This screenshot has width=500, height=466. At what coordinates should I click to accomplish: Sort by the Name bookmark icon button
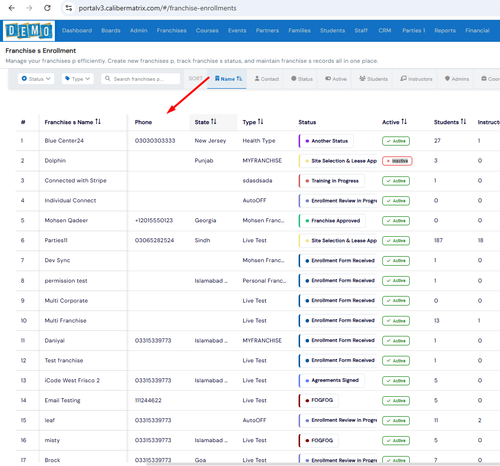point(228,79)
